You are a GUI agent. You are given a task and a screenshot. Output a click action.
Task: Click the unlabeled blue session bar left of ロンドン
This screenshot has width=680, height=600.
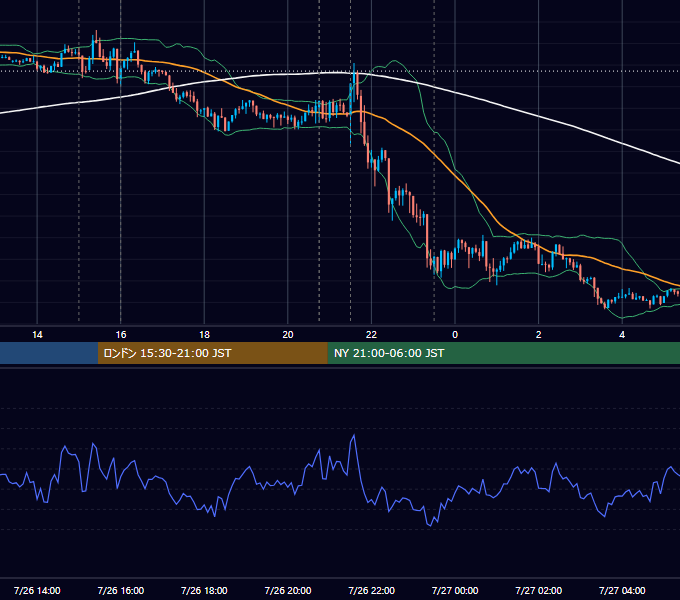pos(49,353)
